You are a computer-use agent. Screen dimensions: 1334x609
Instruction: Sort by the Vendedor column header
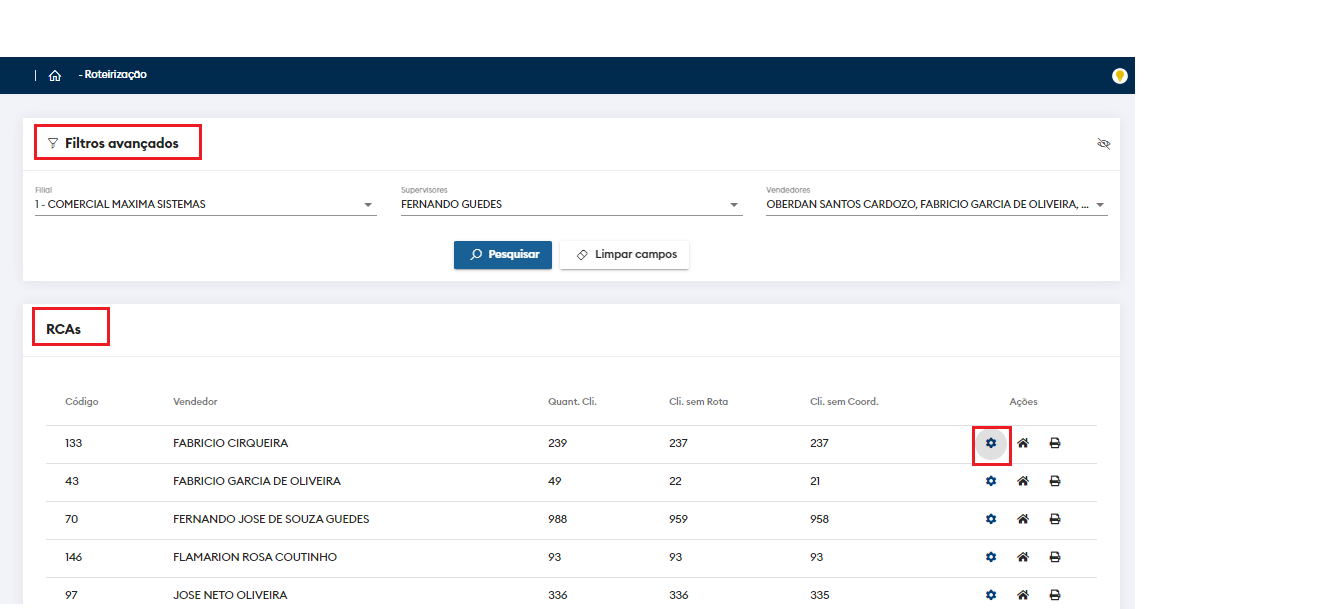195,402
